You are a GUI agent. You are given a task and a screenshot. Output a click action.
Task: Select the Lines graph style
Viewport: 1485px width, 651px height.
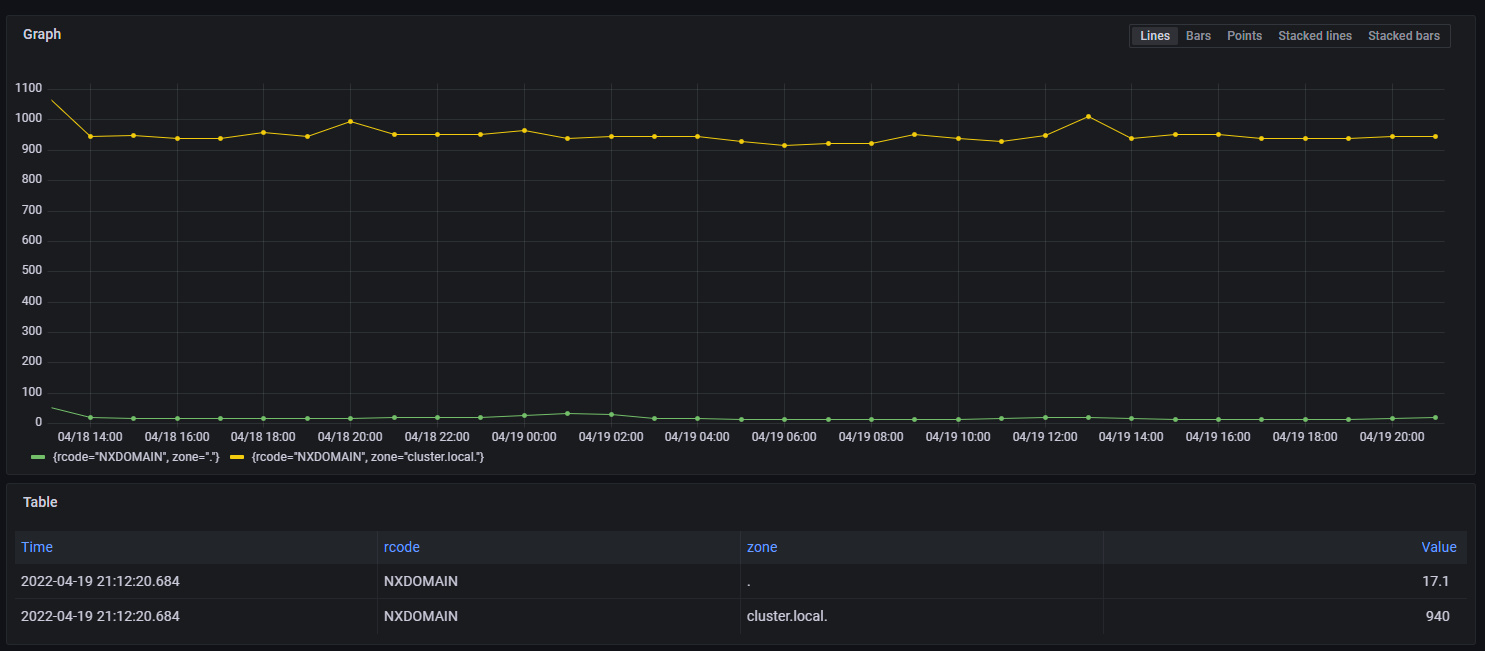tap(1154, 36)
